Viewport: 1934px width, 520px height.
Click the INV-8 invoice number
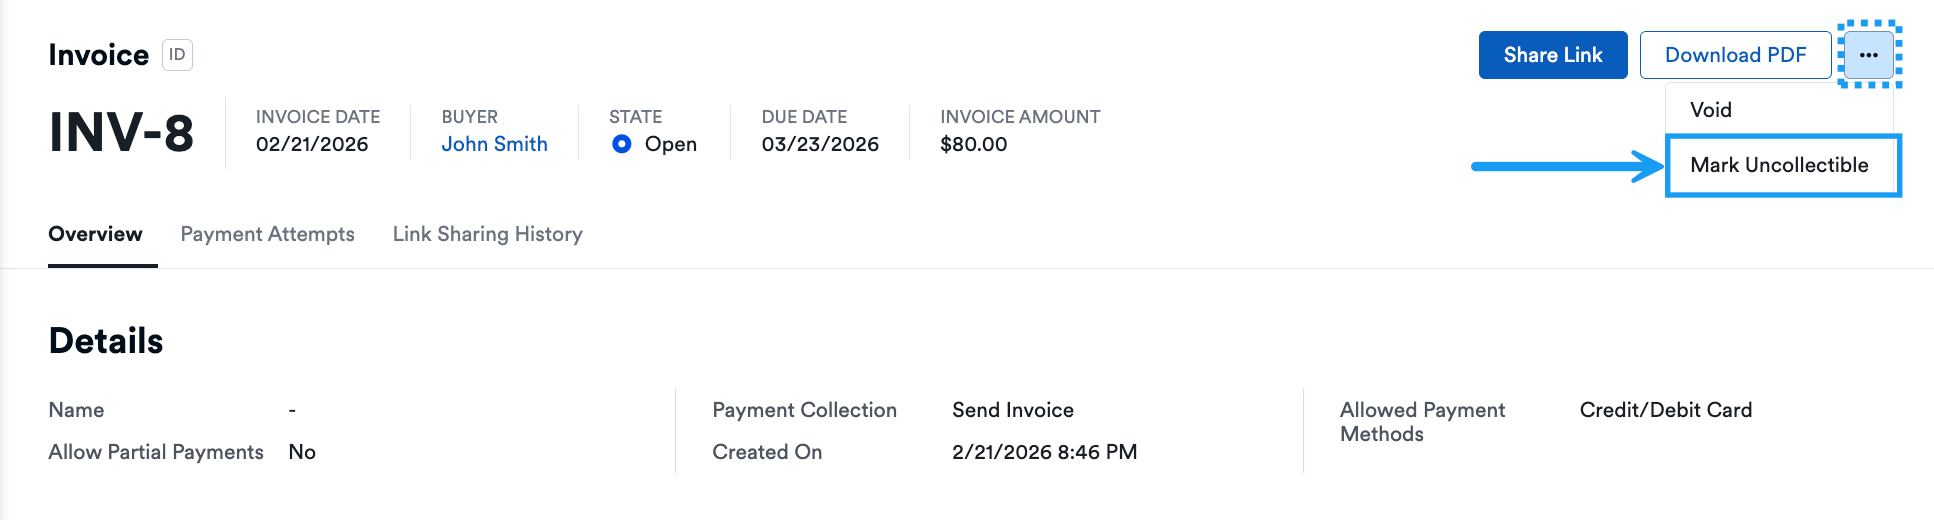[x=121, y=133]
